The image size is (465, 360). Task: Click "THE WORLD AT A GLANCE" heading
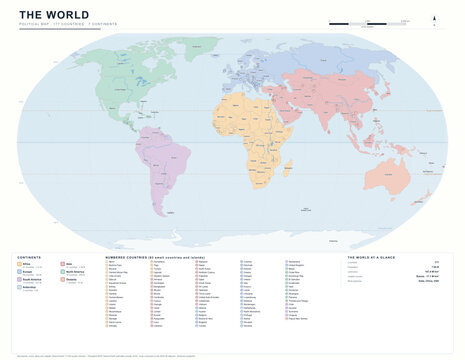pyautogui.click(x=371, y=258)
